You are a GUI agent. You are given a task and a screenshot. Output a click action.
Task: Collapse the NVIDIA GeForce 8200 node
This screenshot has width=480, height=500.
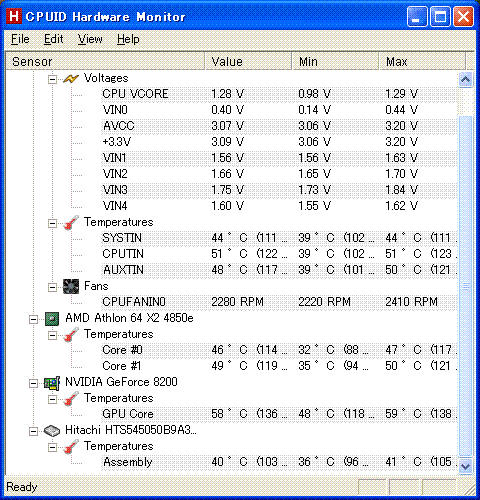click(x=33, y=383)
